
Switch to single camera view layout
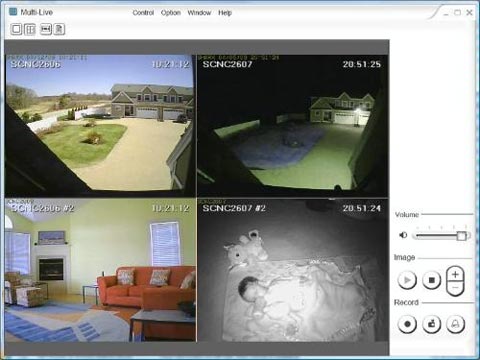click(x=16, y=29)
